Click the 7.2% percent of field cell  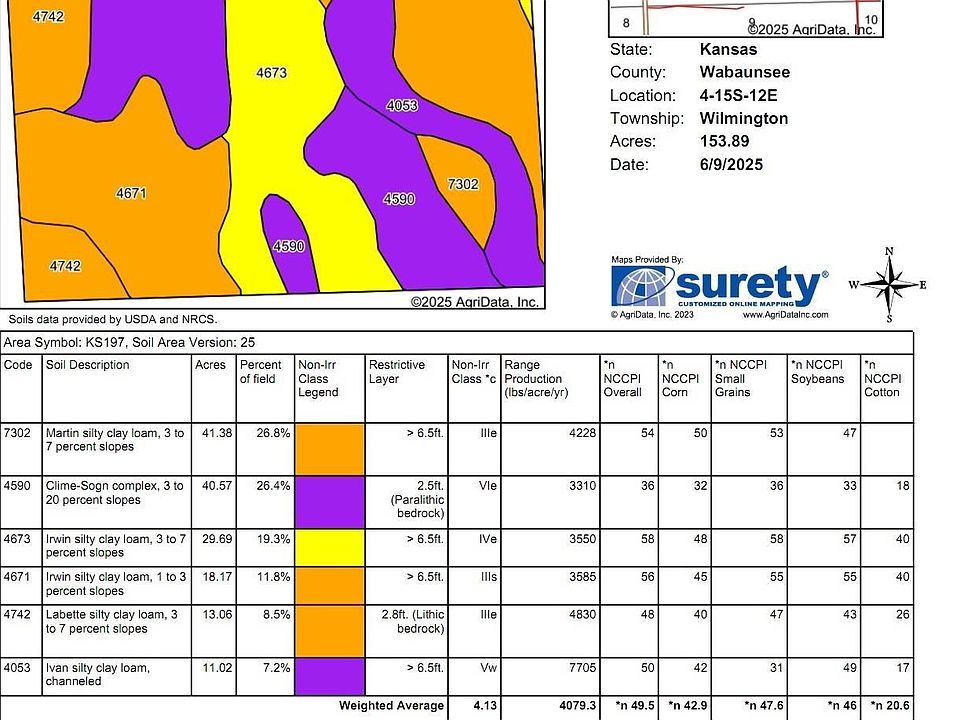tap(277, 668)
